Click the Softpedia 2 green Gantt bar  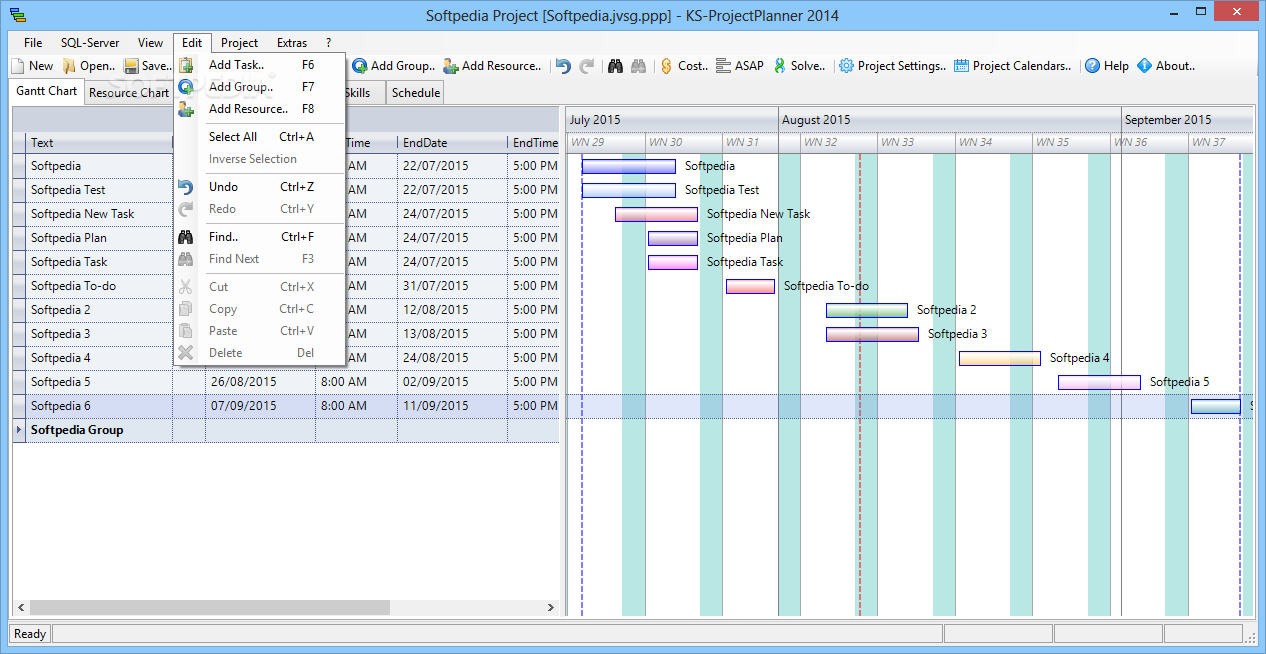point(867,310)
